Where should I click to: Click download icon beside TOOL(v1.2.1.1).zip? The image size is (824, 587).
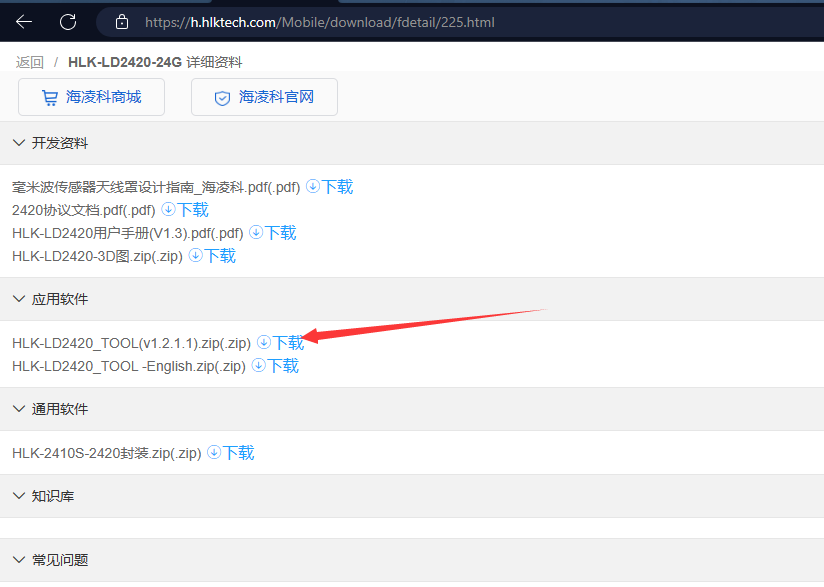264,342
